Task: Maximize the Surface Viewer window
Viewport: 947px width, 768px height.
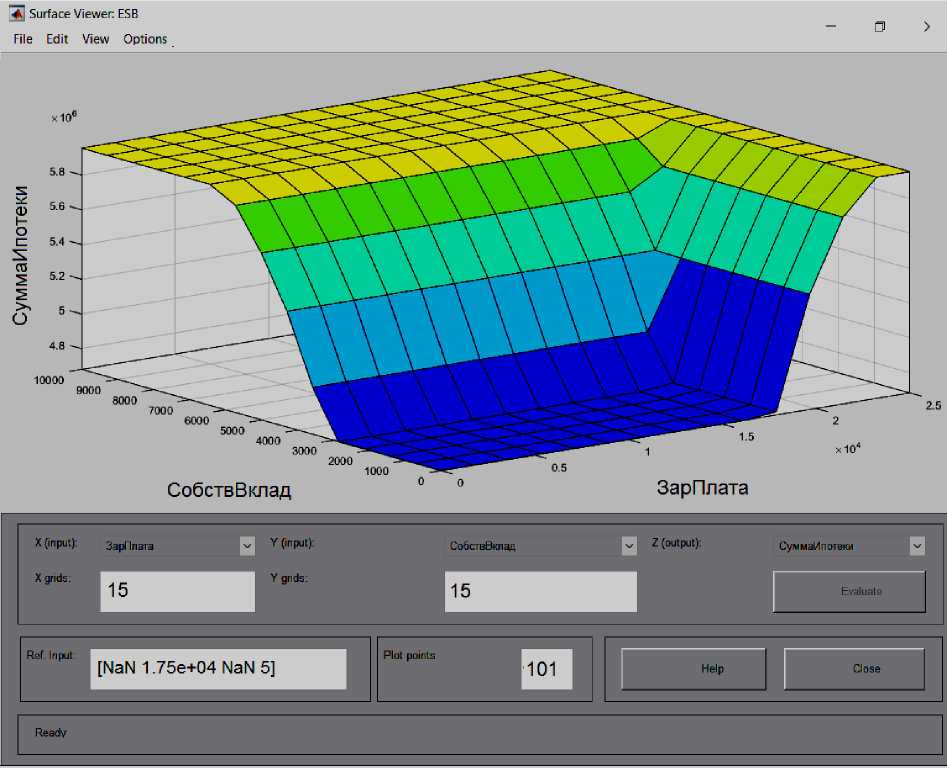Action: [880, 26]
